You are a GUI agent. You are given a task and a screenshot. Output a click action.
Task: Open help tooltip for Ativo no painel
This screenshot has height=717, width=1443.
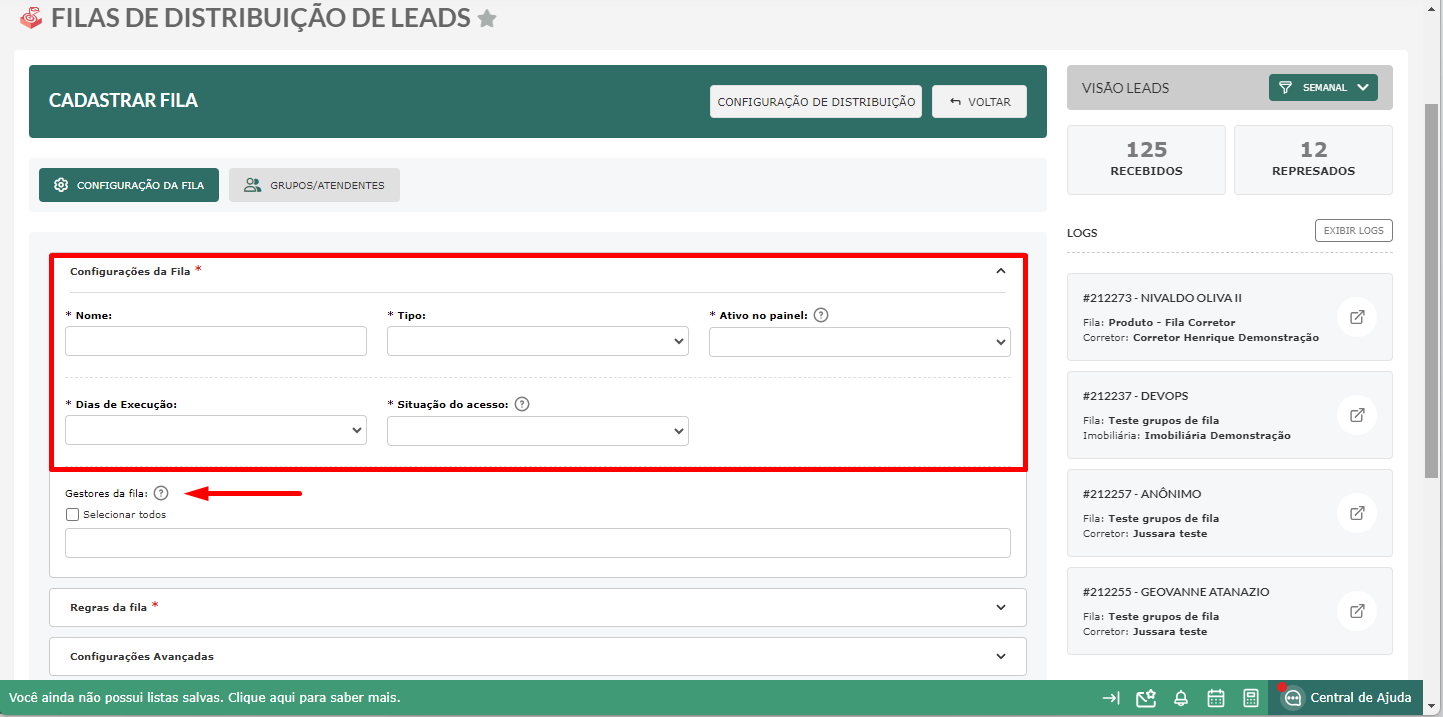click(x=821, y=315)
